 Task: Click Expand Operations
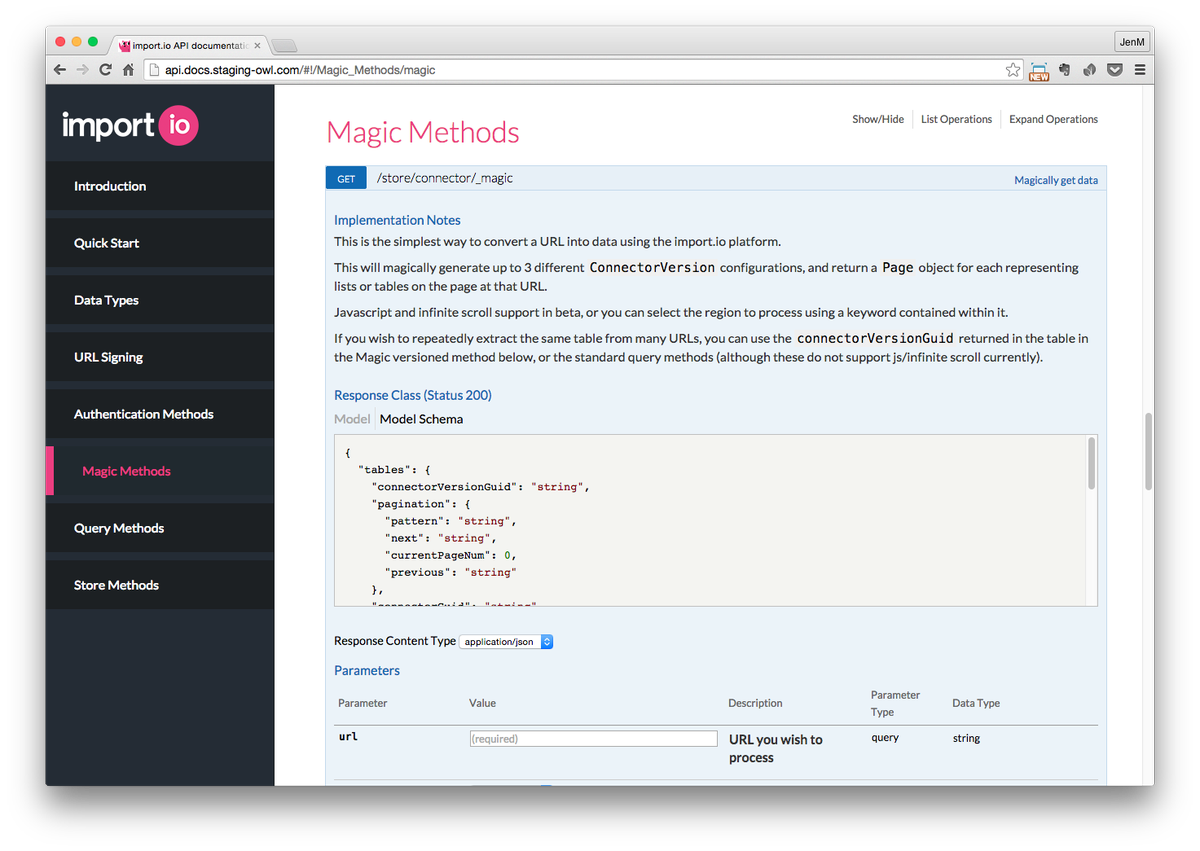1053,119
